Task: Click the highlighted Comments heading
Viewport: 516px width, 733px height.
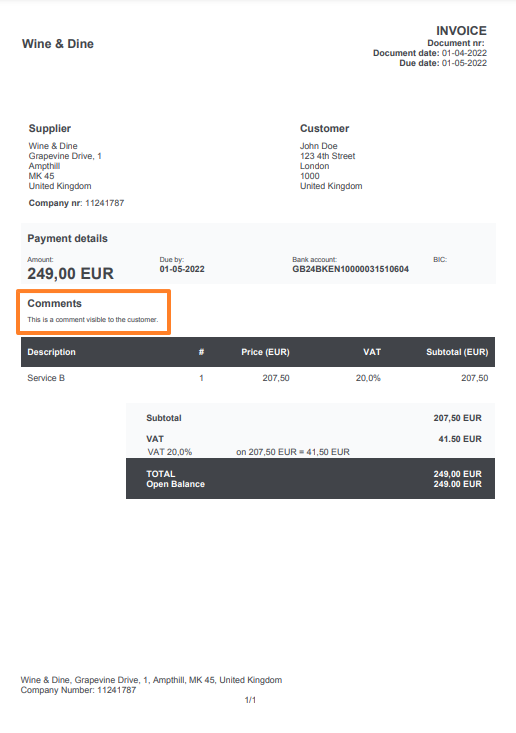Action: pos(54,303)
